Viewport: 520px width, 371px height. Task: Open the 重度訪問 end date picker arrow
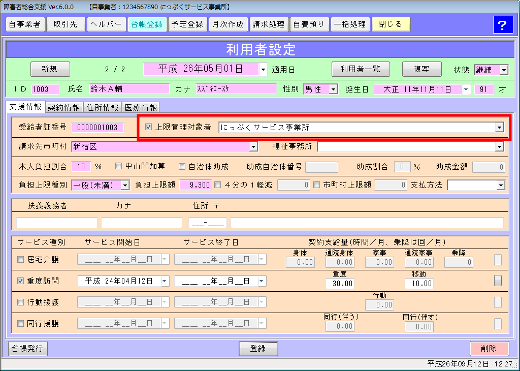coord(262,281)
